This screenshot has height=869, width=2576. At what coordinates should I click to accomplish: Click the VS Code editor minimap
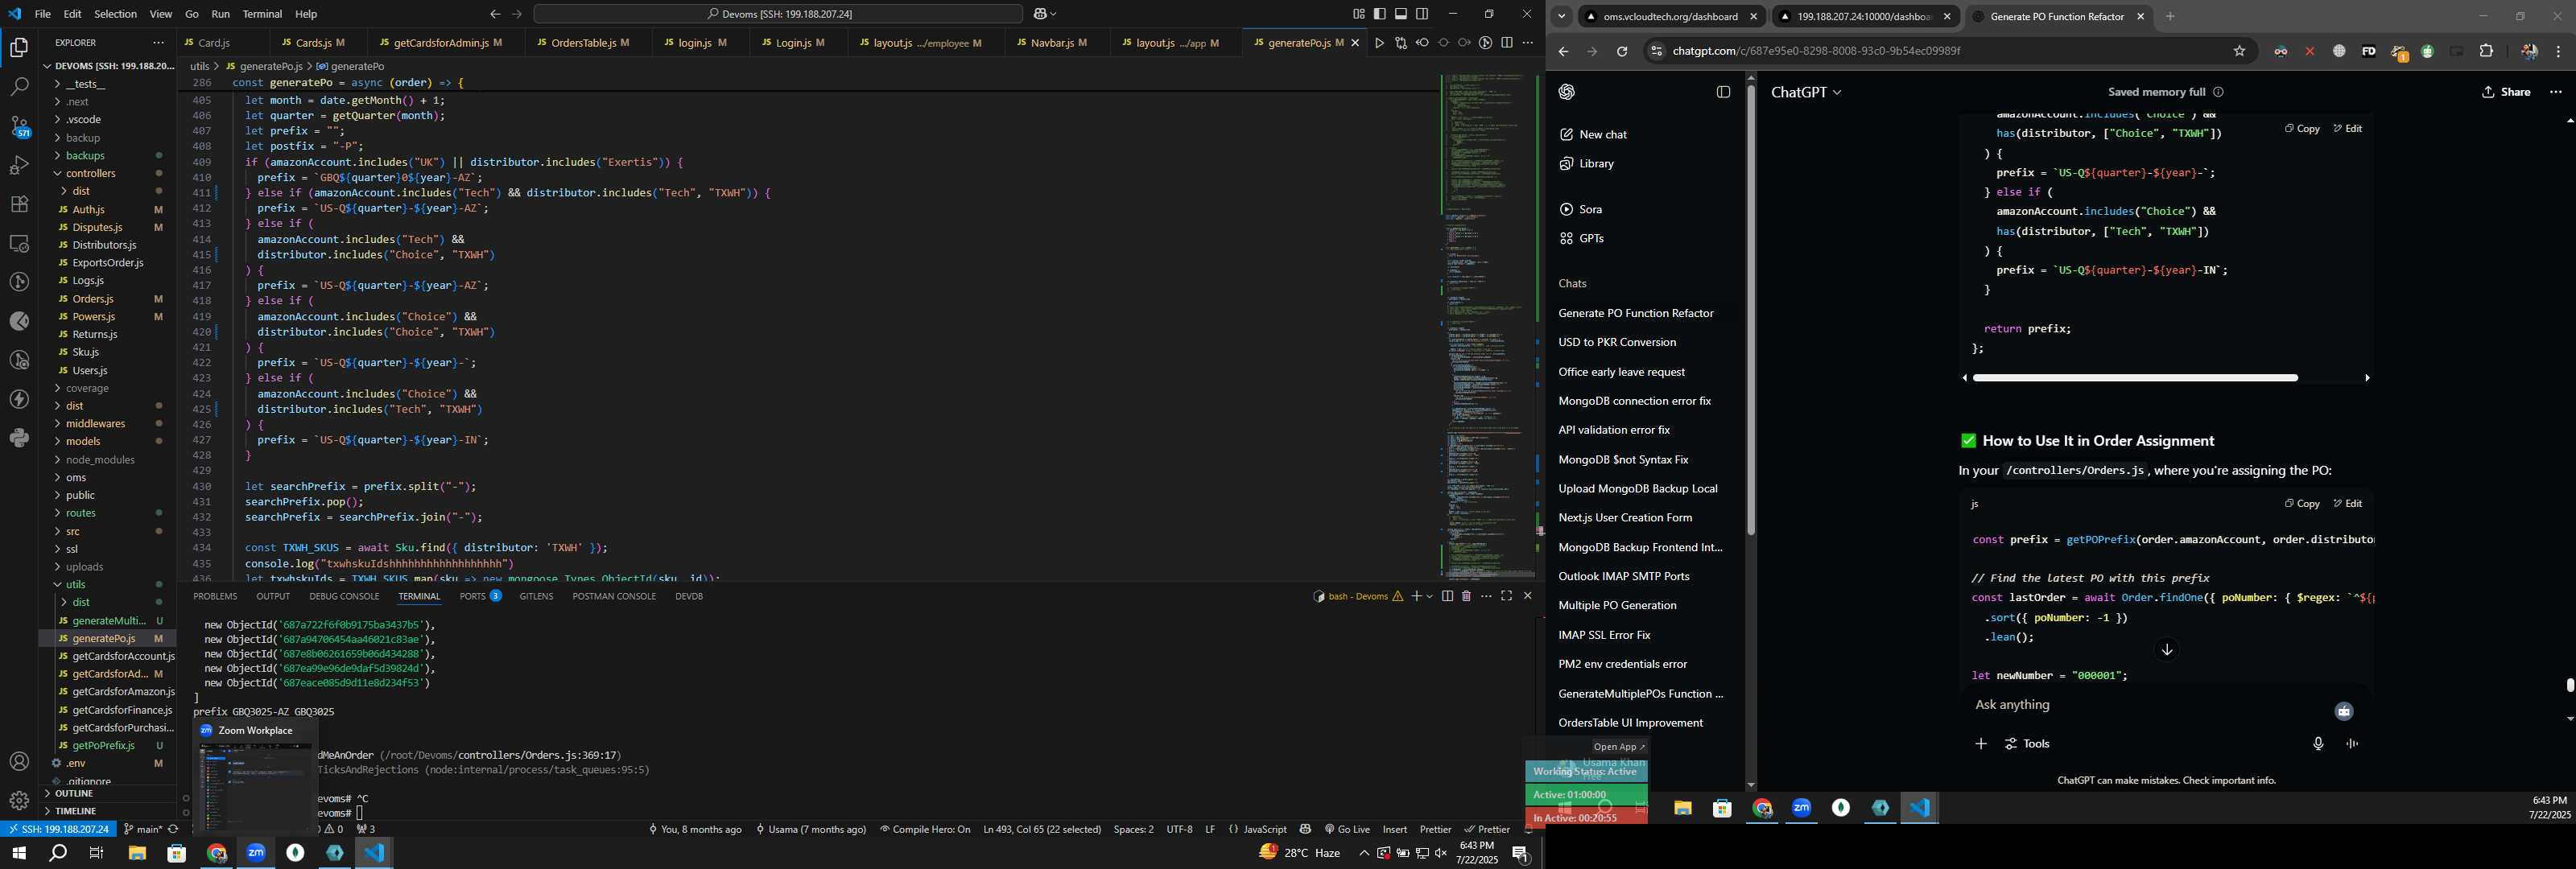tap(1488, 325)
